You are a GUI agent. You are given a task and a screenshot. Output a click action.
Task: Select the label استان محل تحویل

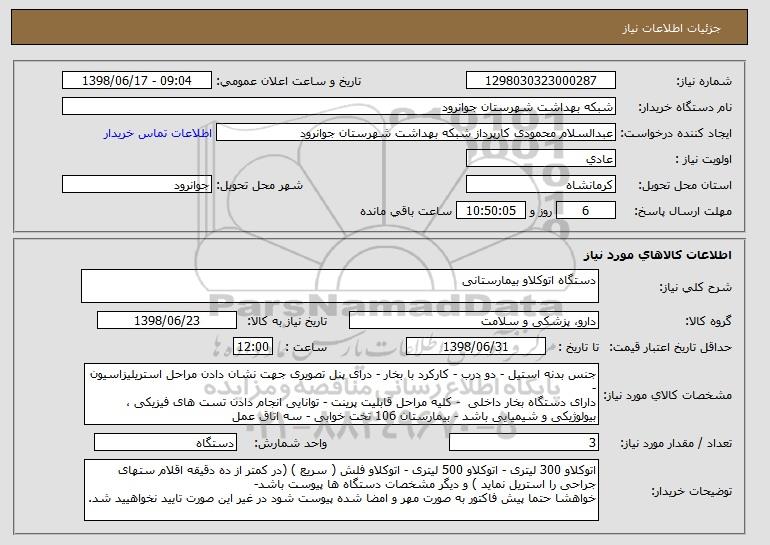[685, 185]
